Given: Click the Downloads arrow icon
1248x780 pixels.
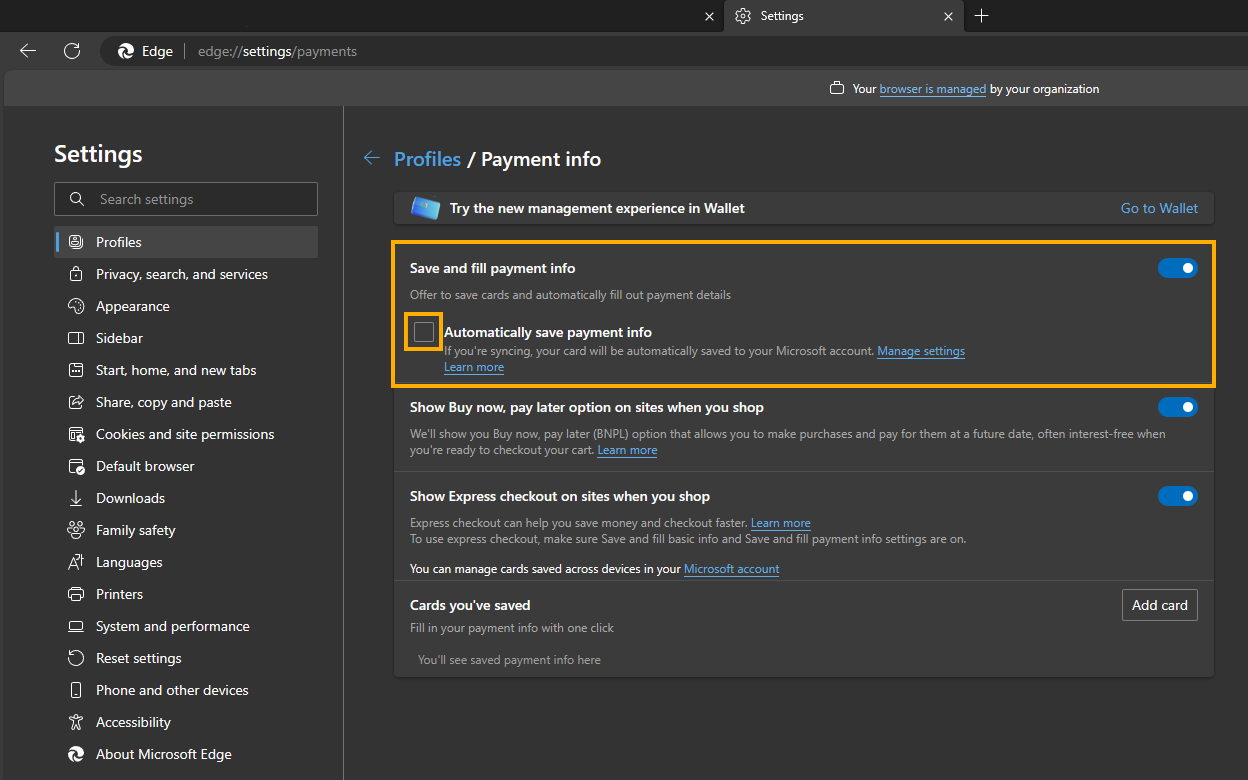Looking at the screenshot, I should 76,498.
